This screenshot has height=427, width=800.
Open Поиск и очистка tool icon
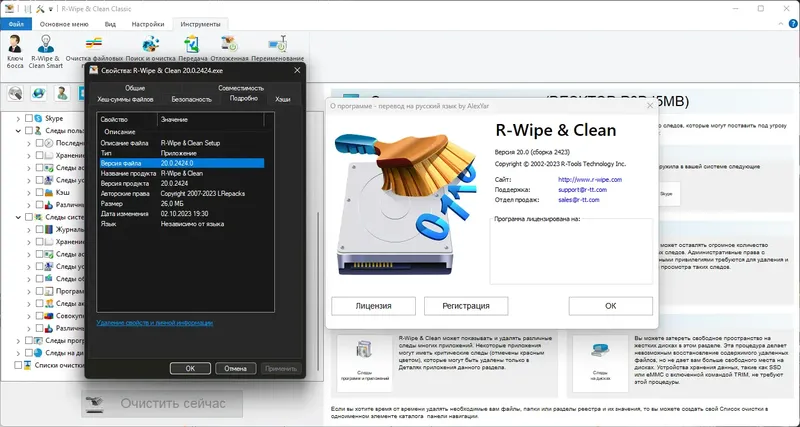tap(151, 44)
